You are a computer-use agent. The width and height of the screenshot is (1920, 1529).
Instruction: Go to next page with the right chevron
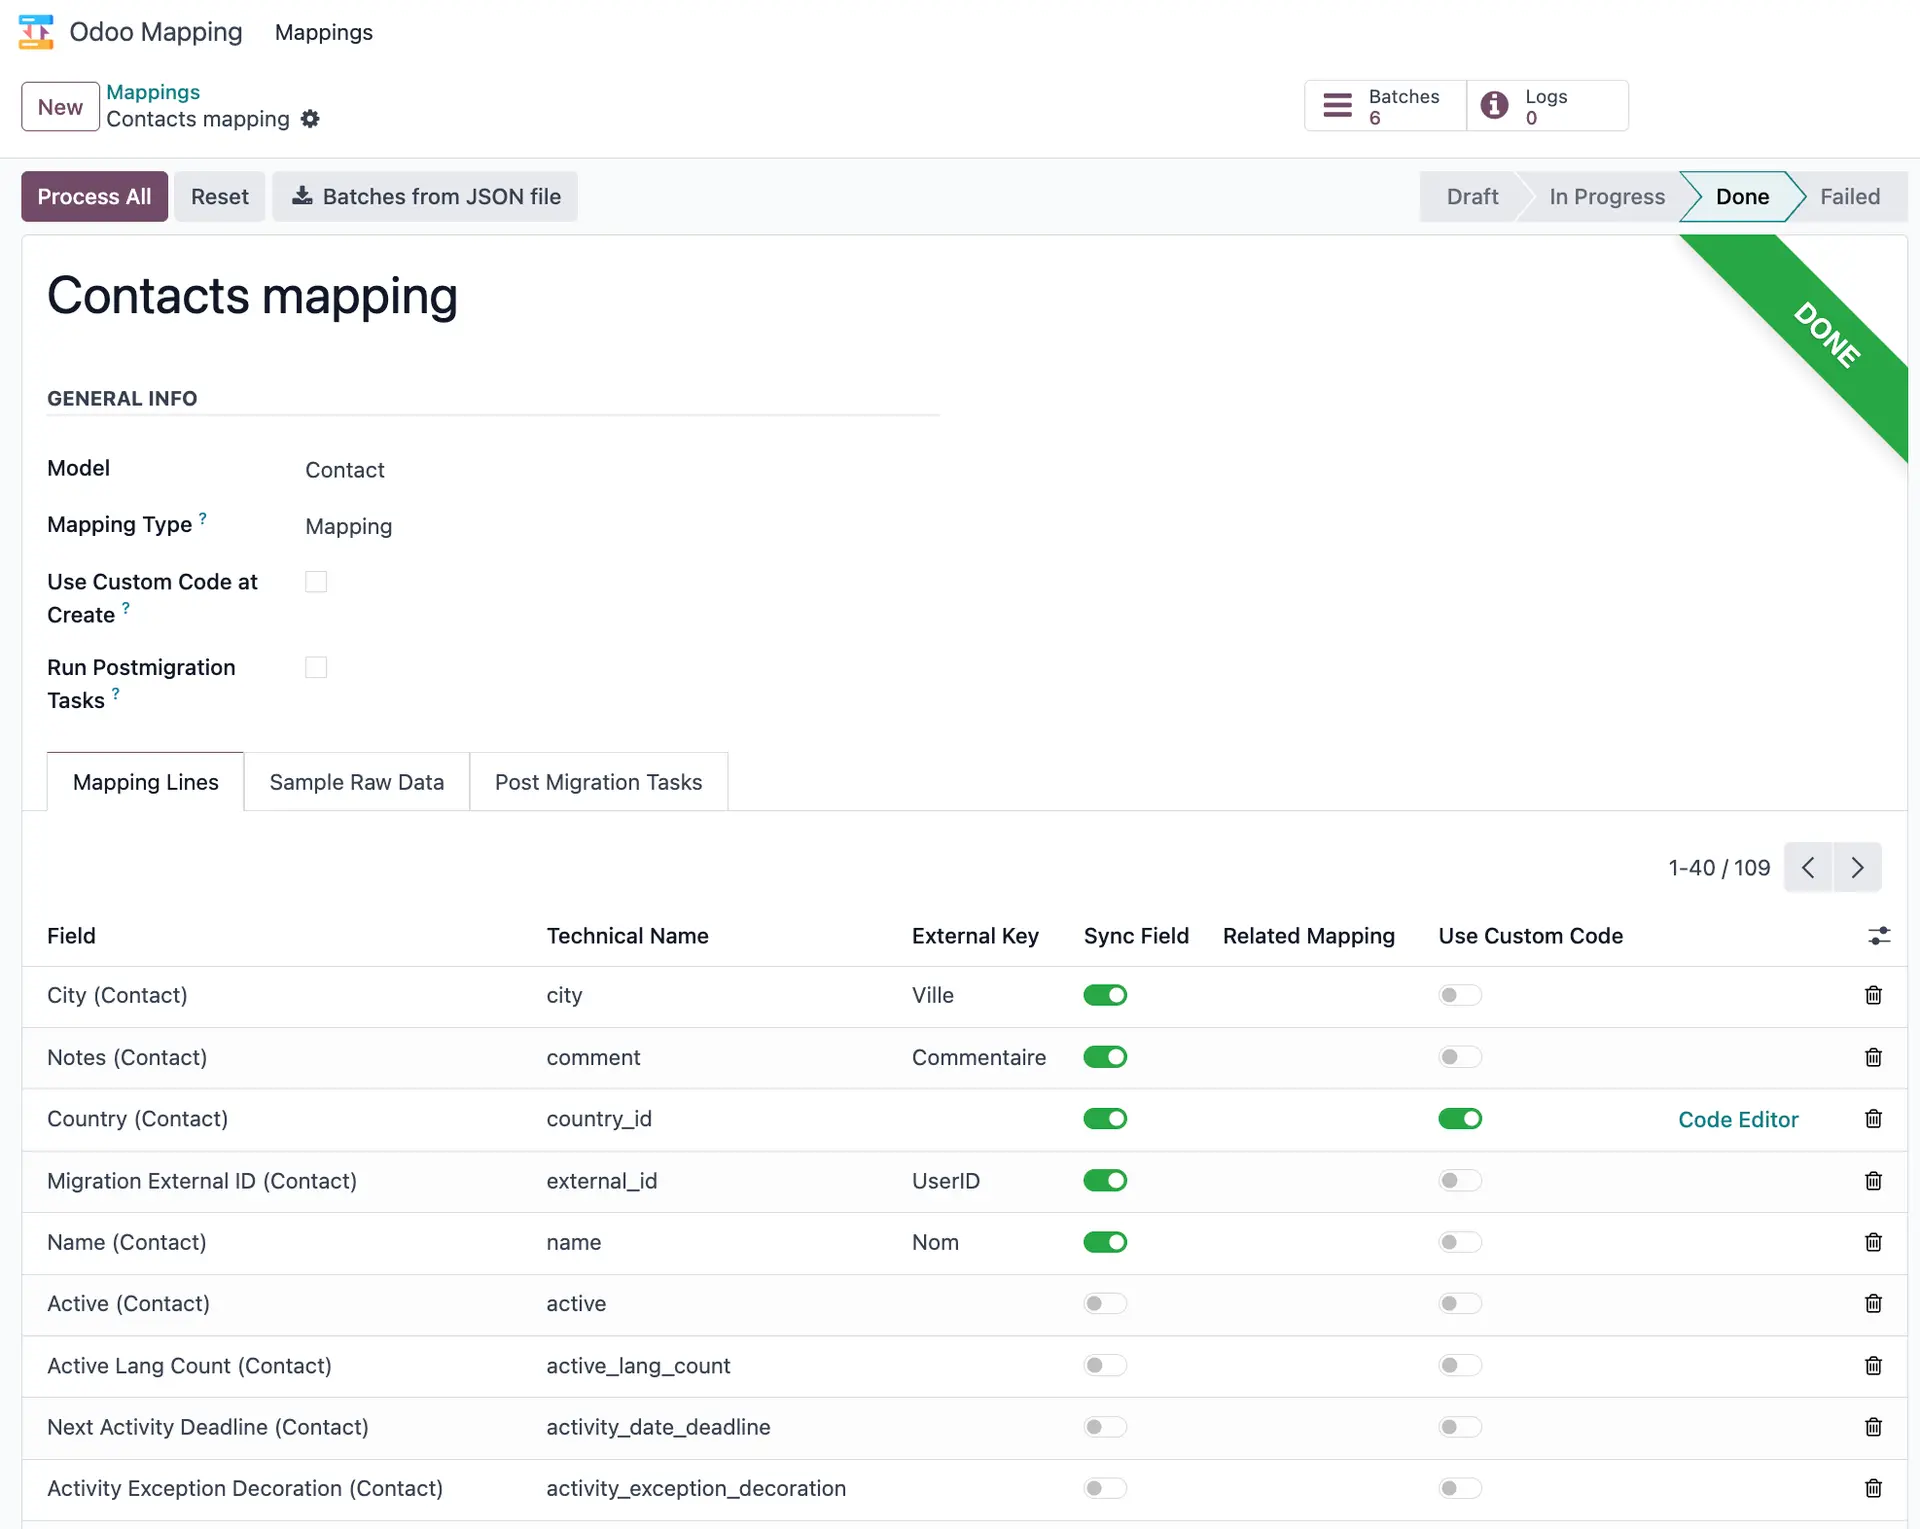(x=1857, y=867)
